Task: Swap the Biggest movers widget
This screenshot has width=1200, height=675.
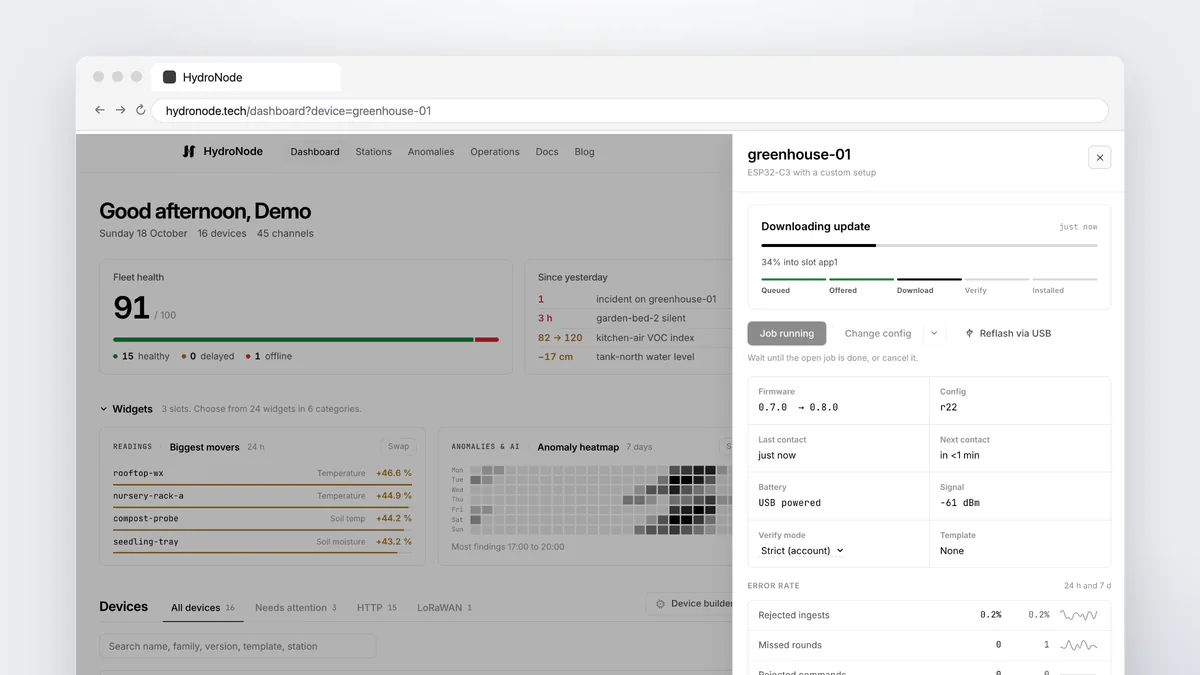Action: [x=399, y=447]
